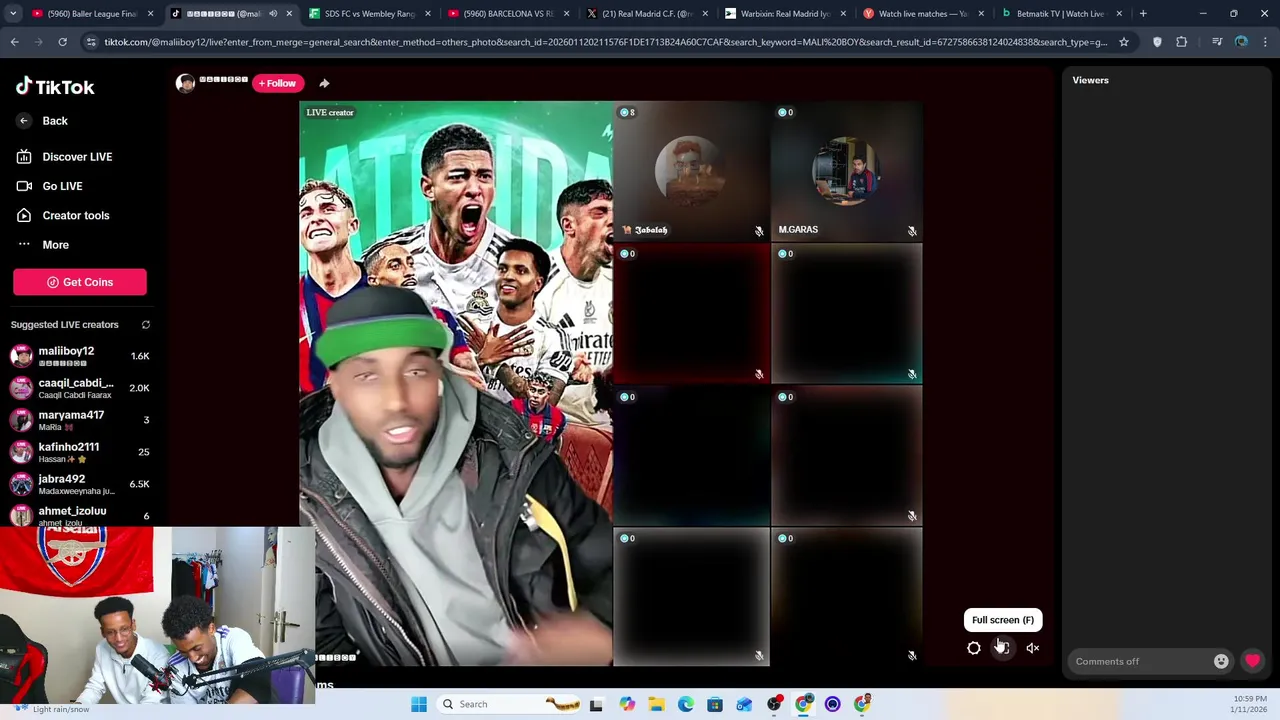1280x720 pixels.
Task: Mute the TikTok tab audio icon
Action: [272, 14]
